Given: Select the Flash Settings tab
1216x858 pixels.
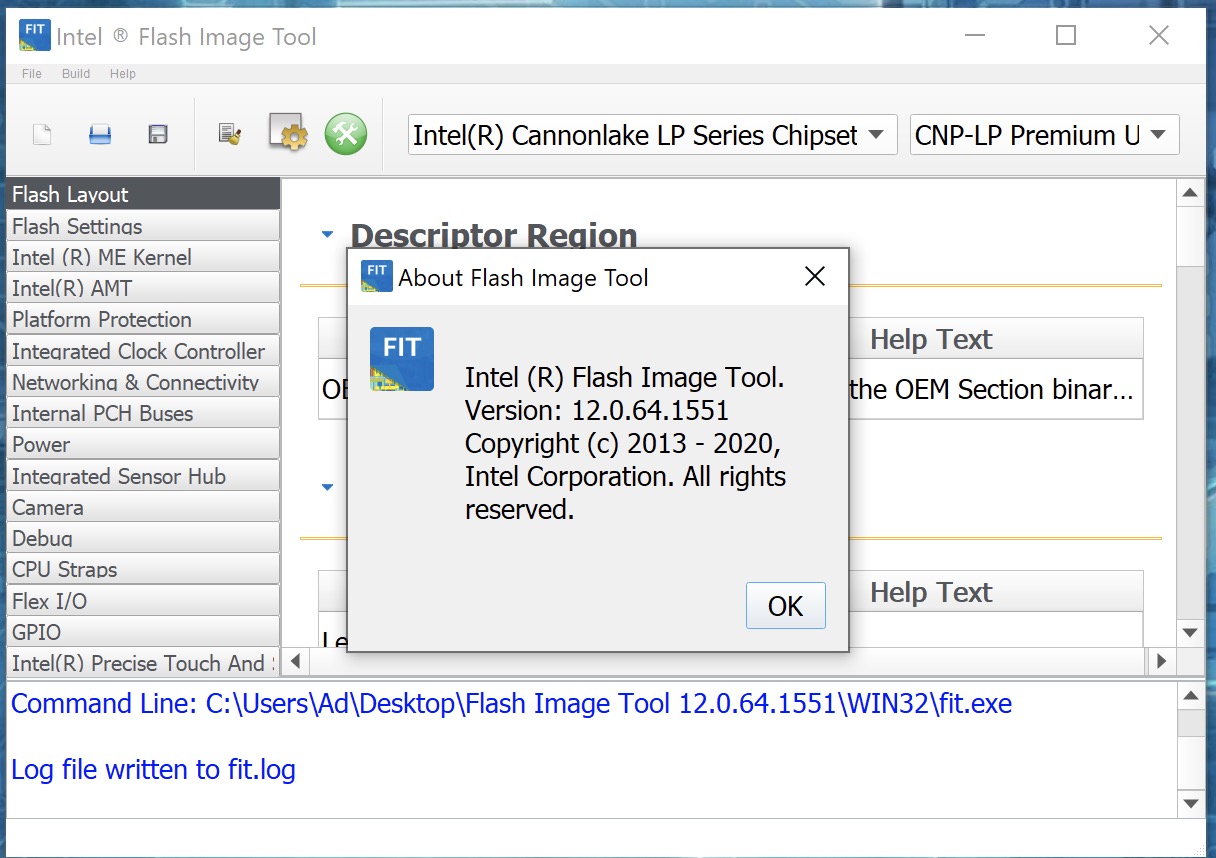Looking at the screenshot, I should (142, 226).
